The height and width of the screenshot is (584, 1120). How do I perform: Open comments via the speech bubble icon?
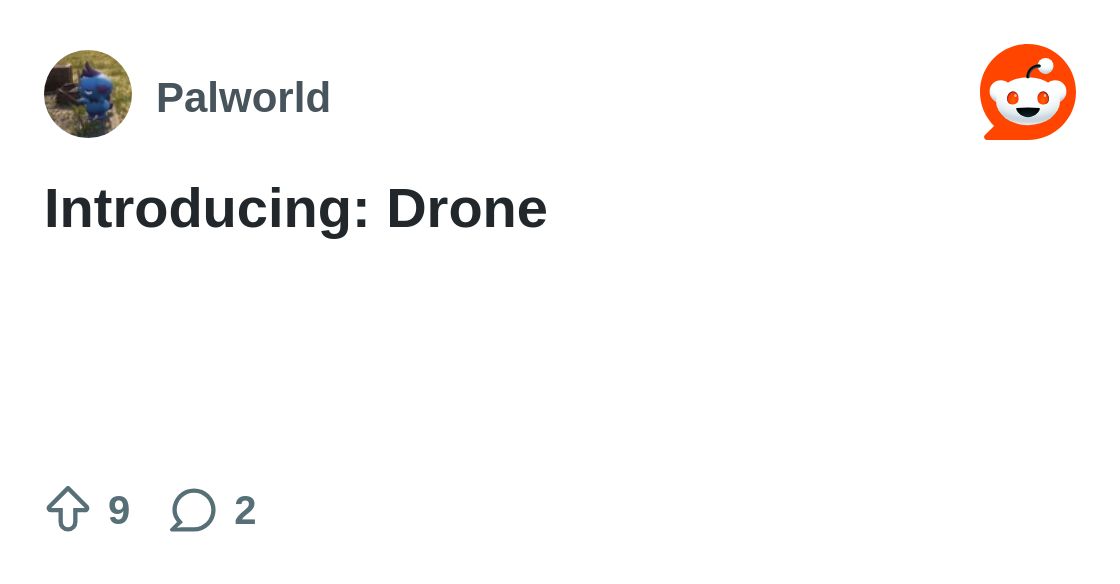coord(193,510)
